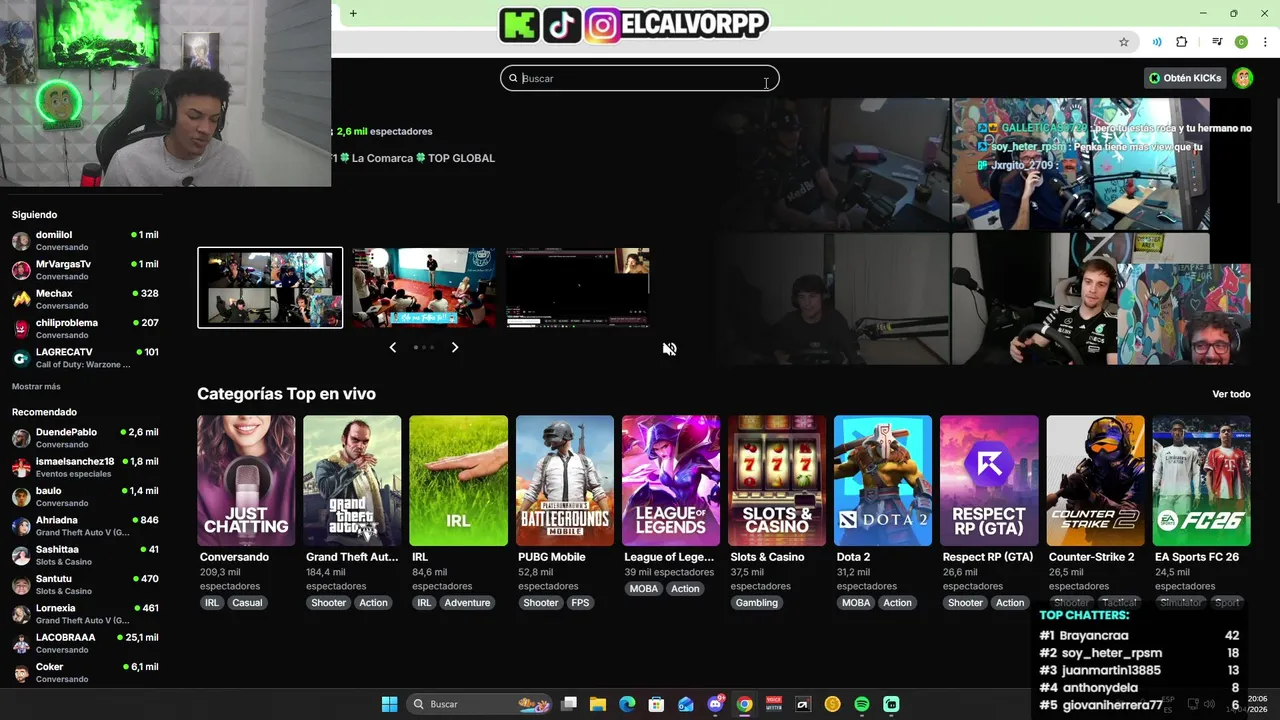This screenshot has height=720, width=1280.
Task: Open MrVargasTv followed channel
Action: (85, 270)
